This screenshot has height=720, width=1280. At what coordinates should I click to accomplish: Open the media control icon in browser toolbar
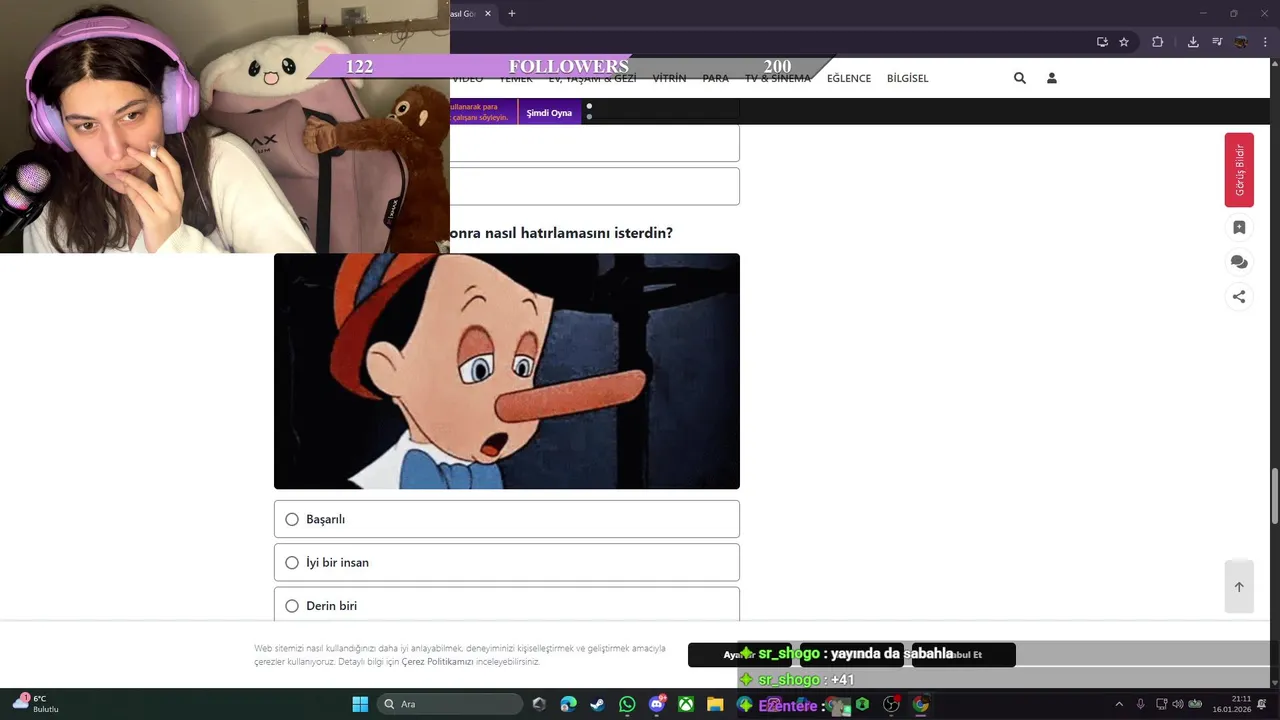pos(1217,42)
